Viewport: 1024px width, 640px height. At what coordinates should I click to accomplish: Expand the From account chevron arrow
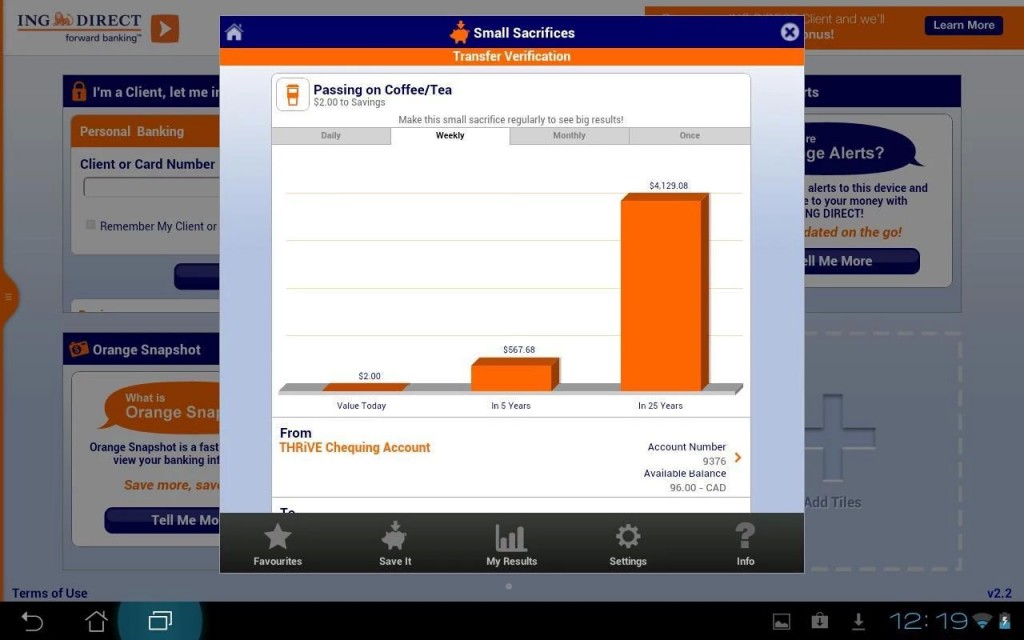pos(738,458)
